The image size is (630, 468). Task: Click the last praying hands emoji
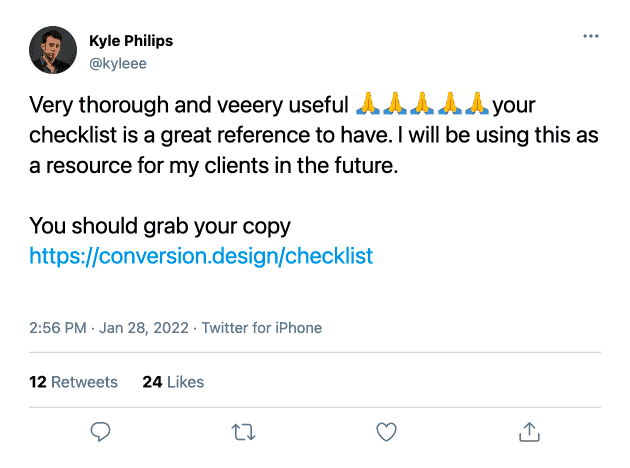tap(478, 104)
